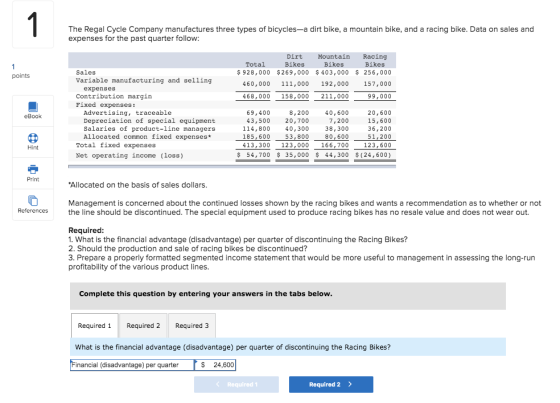Image resolution: width=560 pixels, height=403 pixels.
Task: Open the Financial (disadvantage) per quarter dropdown
Action: (x=132, y=365)
